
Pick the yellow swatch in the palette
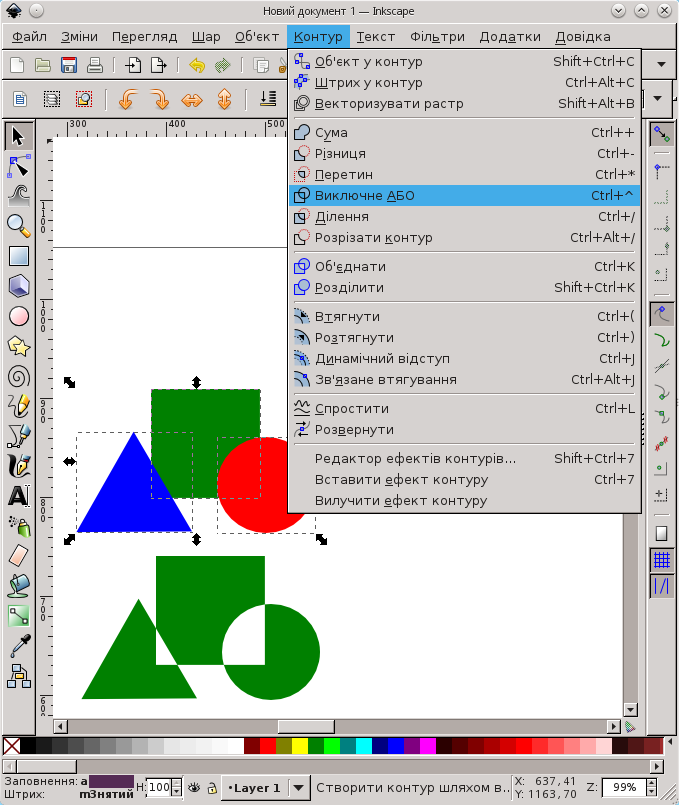click(x=299, y=746)
